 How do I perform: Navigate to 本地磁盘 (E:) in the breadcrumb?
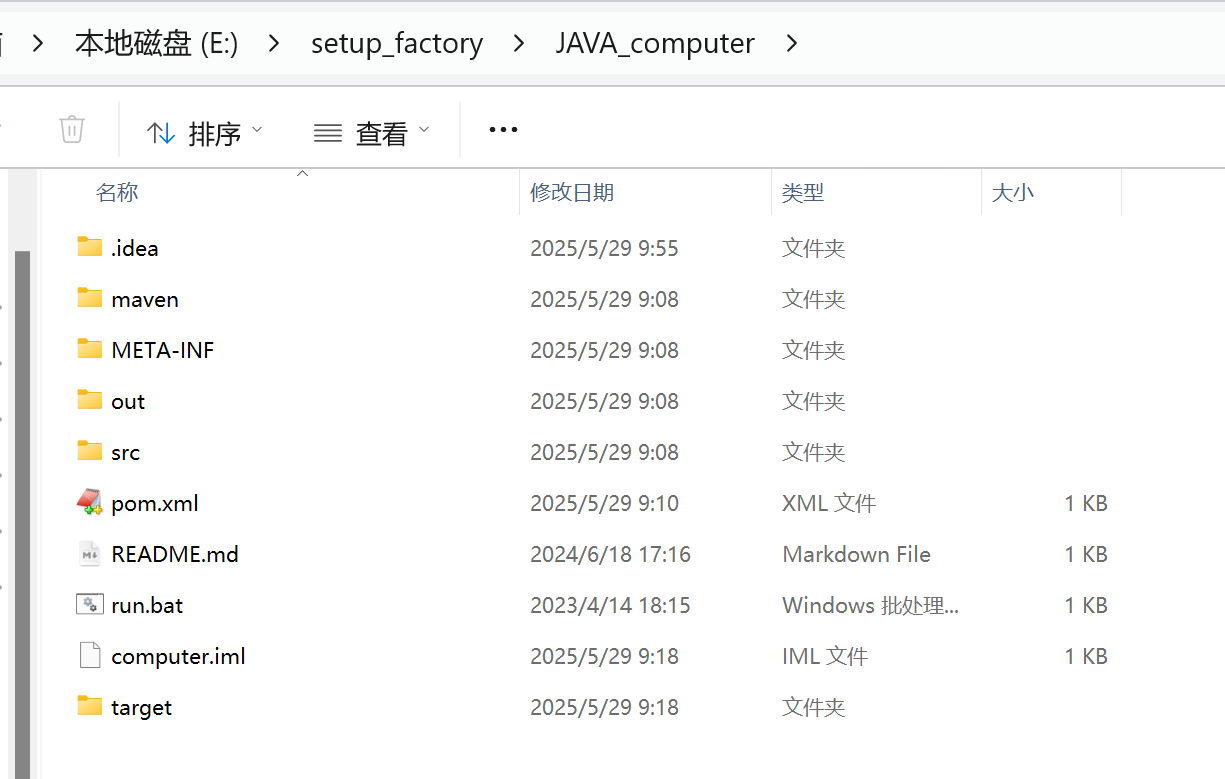(x=156, y=43)
